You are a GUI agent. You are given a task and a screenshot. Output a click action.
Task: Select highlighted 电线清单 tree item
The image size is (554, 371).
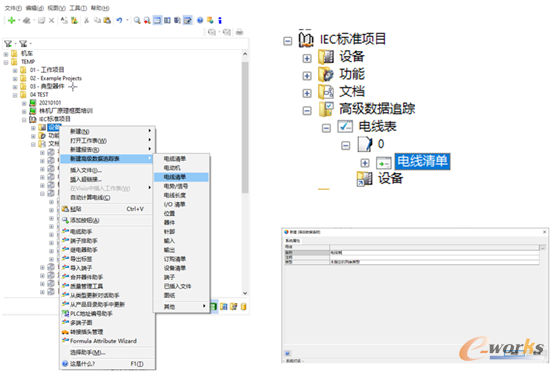[422, 161]
